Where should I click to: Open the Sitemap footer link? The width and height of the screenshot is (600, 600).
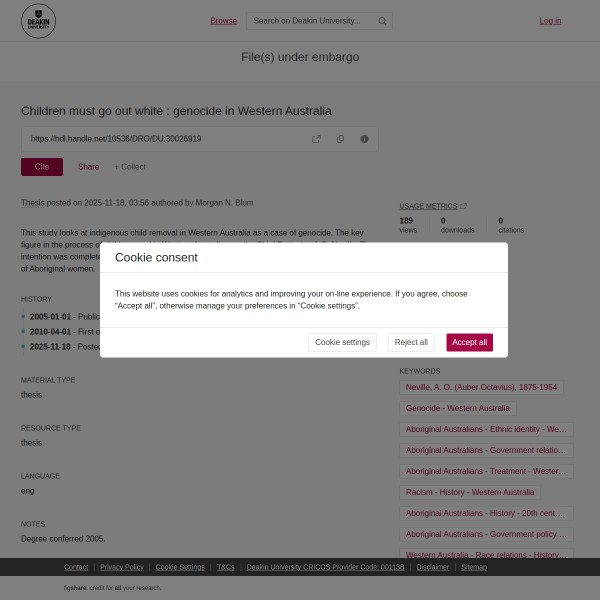(x=474, y=567)
